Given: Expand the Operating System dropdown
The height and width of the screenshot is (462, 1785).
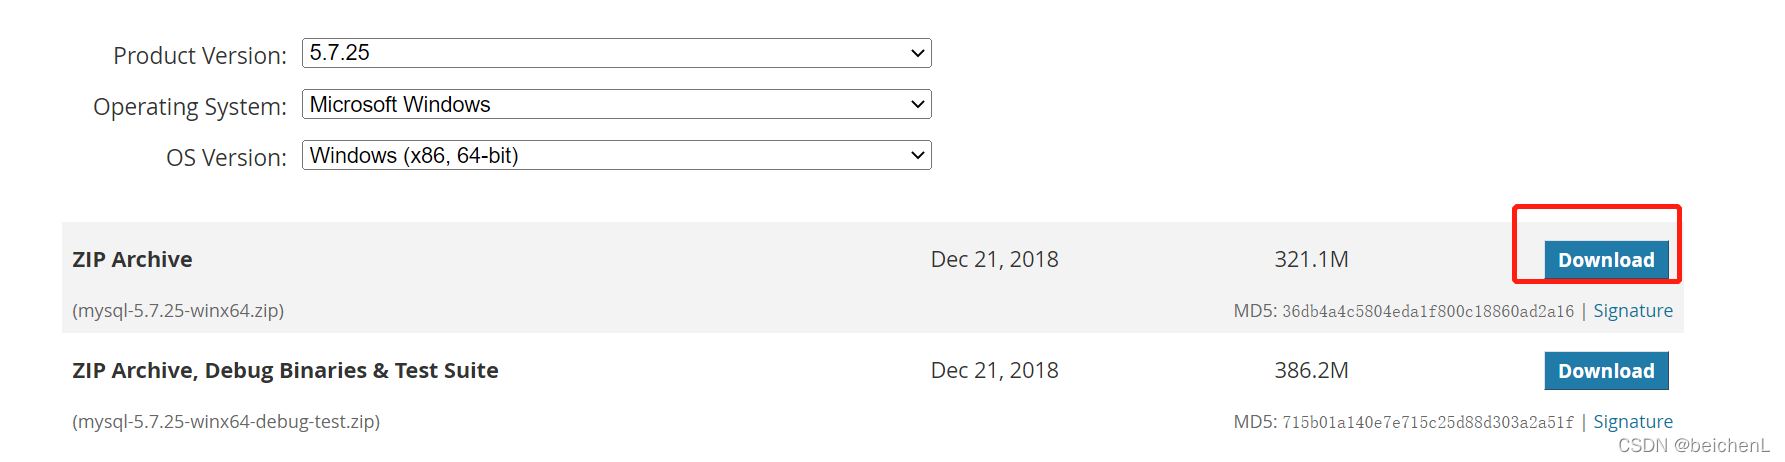Looking at the screenshot, I should coord(616,104).
